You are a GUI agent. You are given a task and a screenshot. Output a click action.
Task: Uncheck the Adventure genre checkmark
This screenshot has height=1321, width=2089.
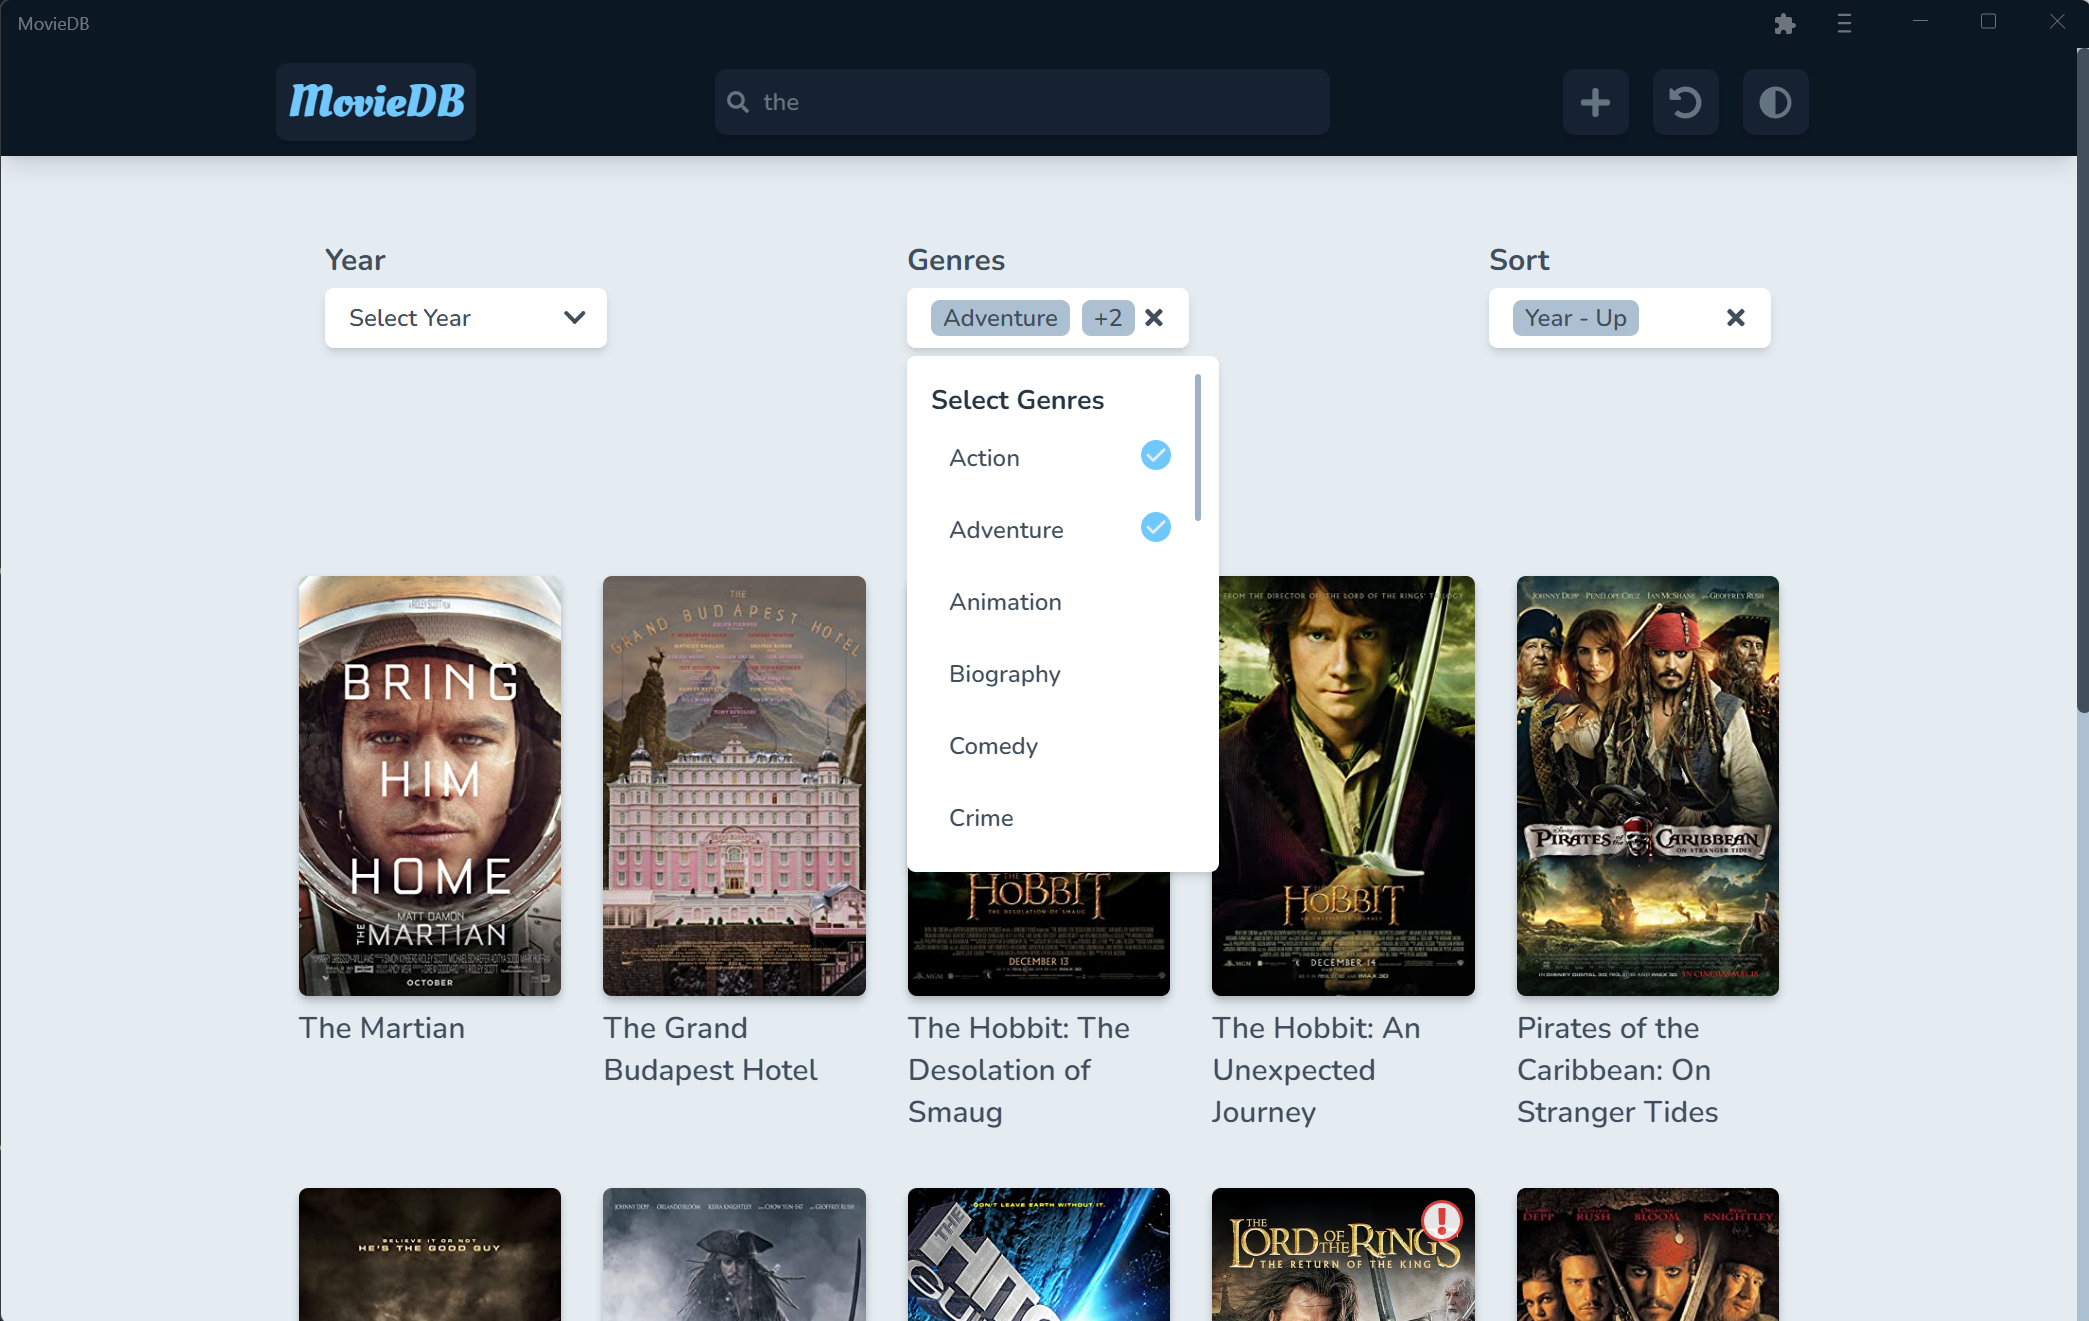point(1155,528)
